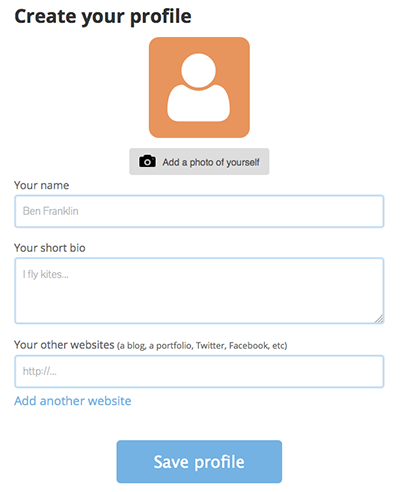The image size is (400, 492).
Task: Click the 'Ben Franklin' placeholder text
Action: point(51,211)
